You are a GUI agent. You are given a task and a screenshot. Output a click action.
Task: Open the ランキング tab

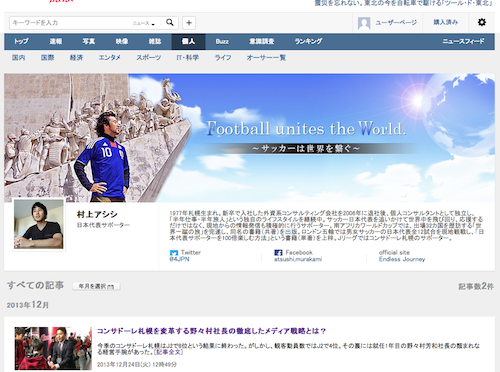tap(308, 41)
